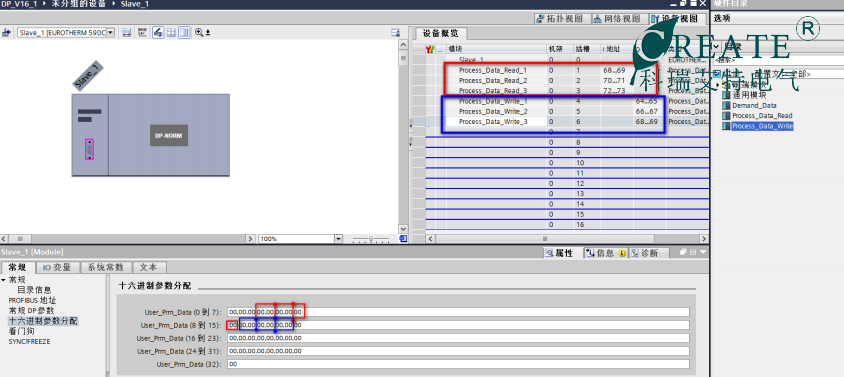Toggle the grid display icon
844x377 pixels.
[x=171, y=33]
